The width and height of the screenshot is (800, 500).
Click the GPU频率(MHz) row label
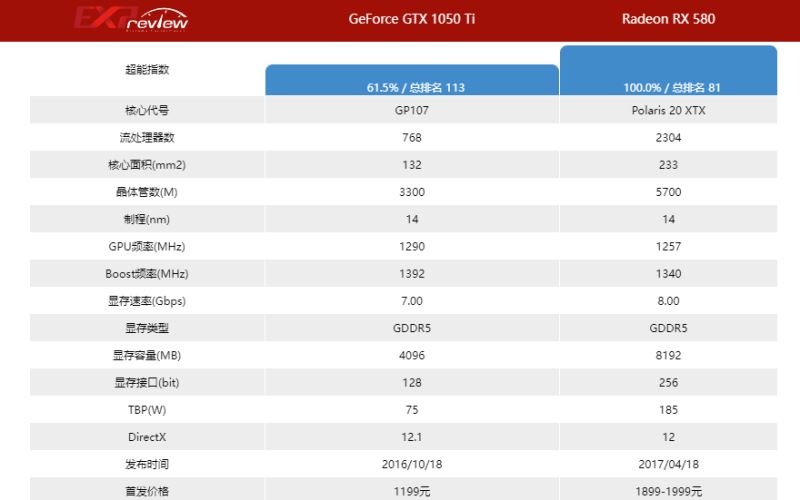click(x=147, y=246)
